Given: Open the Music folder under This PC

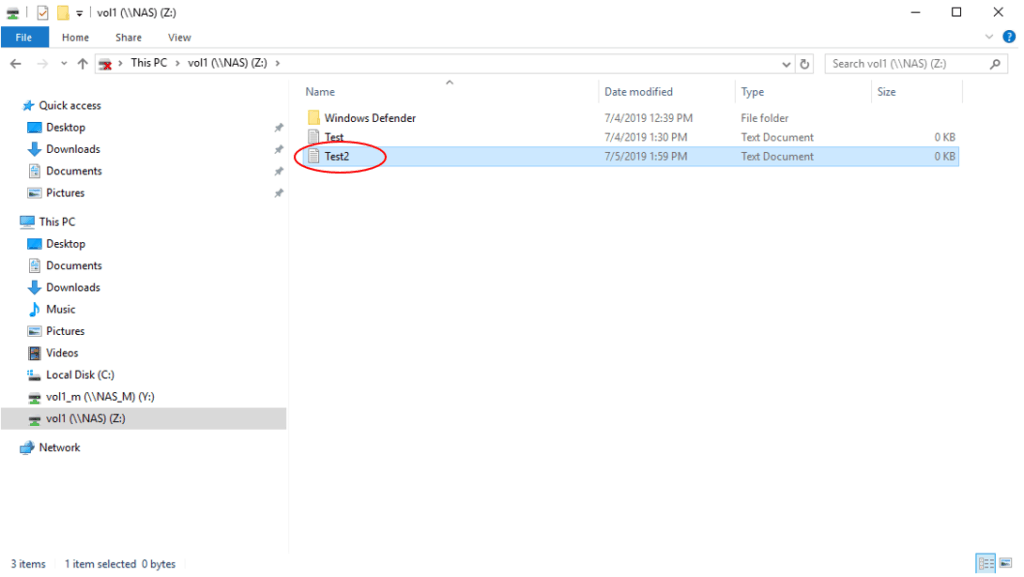Looking at the screenshot, I should click(61, 309).
